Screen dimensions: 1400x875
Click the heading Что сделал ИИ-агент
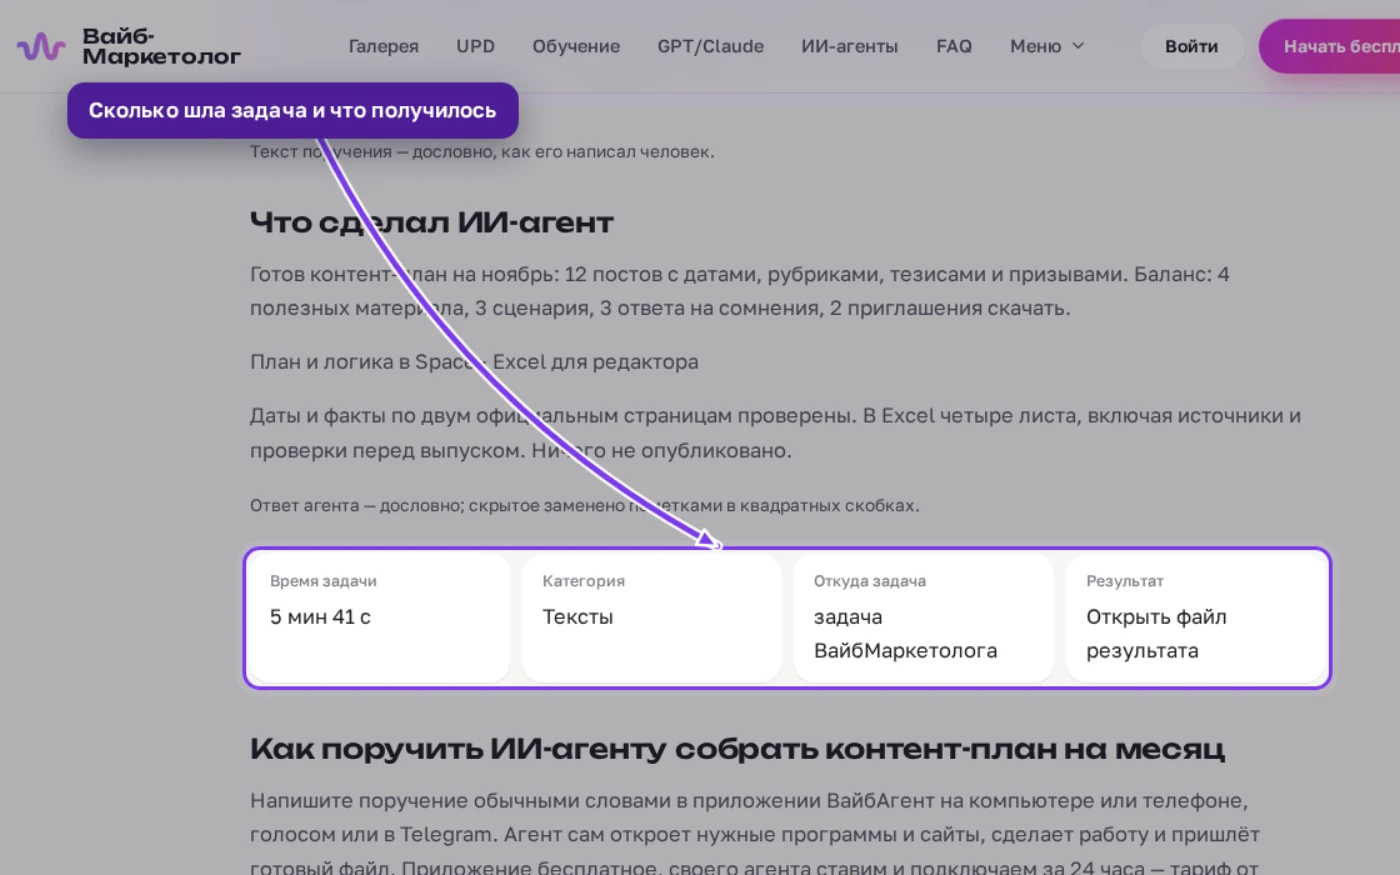[431, 222]
